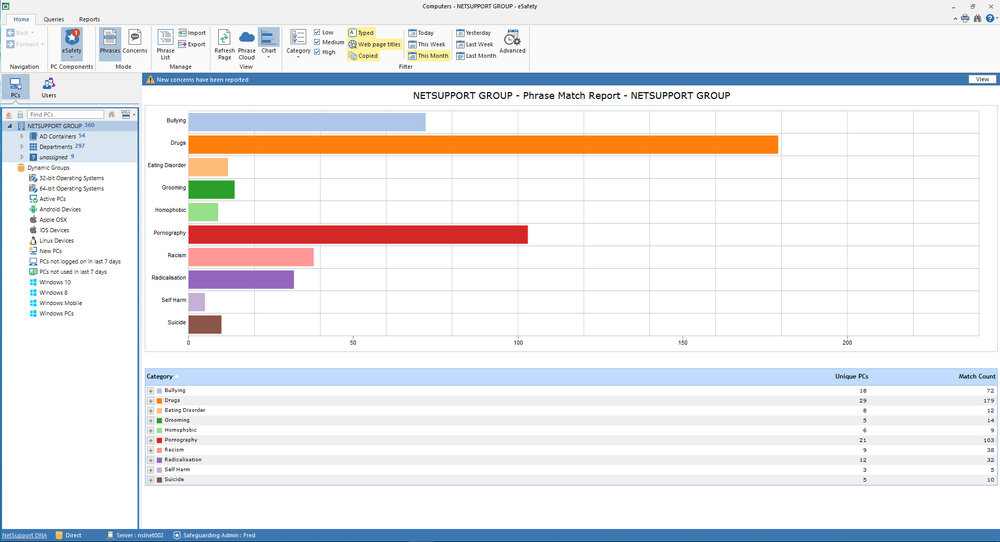The width and height of the screenshot is (1000, 542).
Task: Expand the Suicide category row
Action: [151, 480]
